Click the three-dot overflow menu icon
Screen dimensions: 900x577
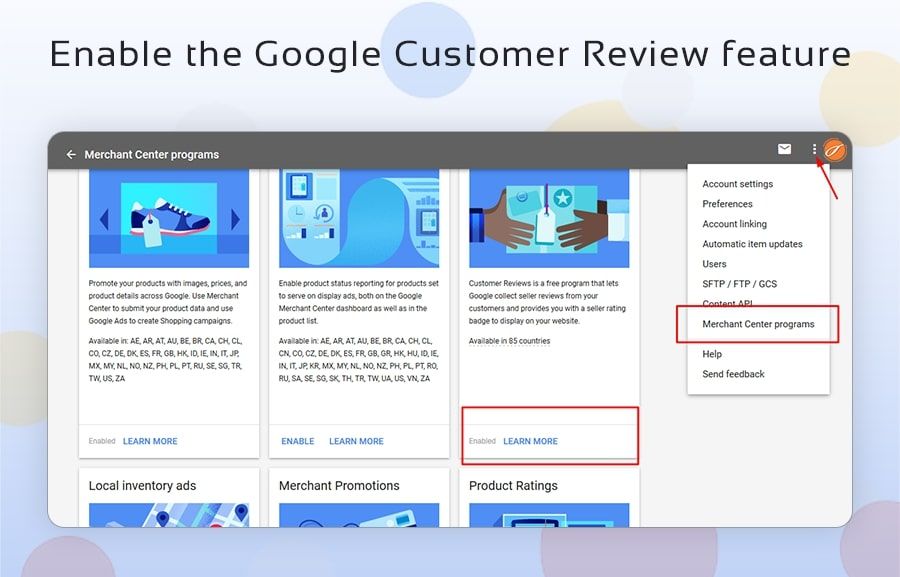pos(814,150)
